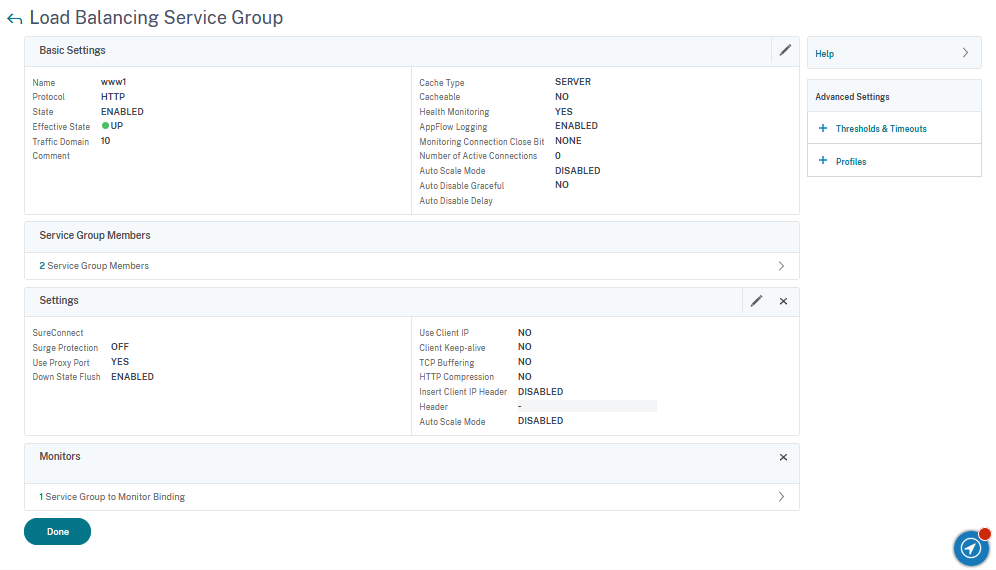
Task: Click the Help label
Action: tap(825, 54)
